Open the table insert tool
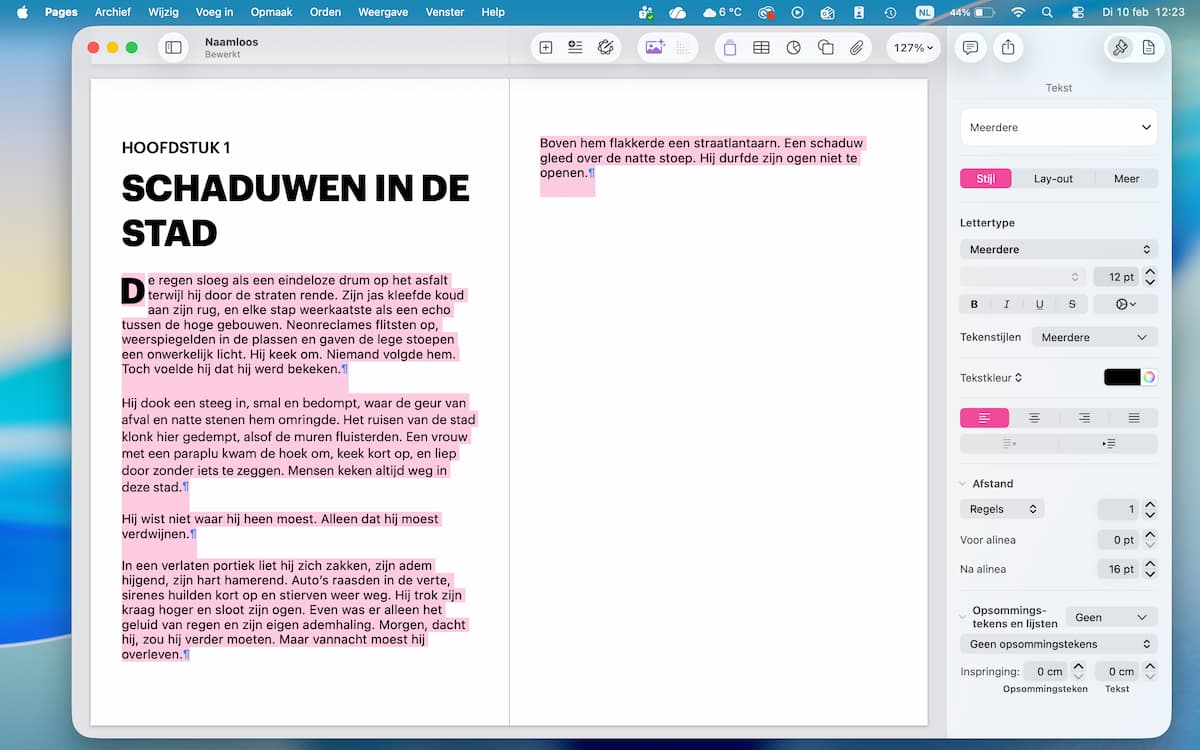This screenshot has width=1200, height=750. point(761,47)
